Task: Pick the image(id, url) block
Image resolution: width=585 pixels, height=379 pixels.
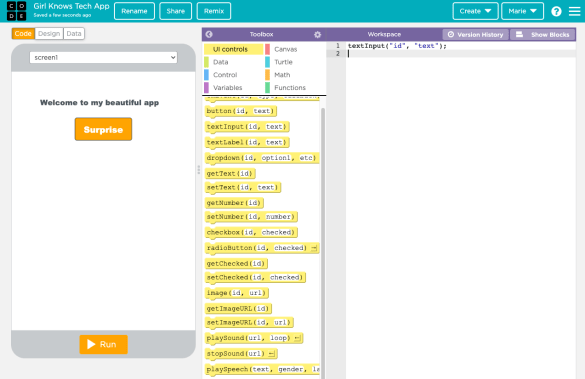Action: 237,293
